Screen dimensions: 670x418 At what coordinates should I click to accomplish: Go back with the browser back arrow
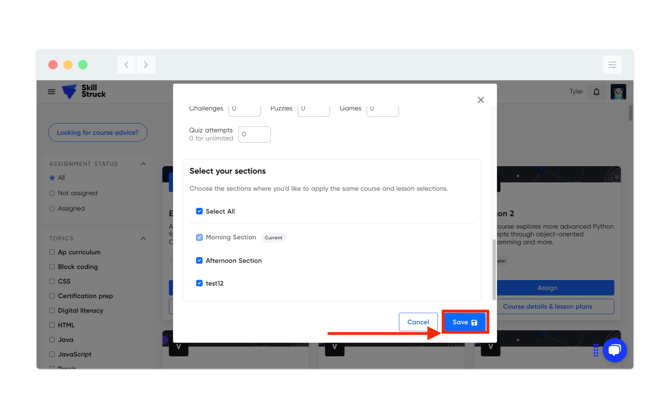coord(127,65)
